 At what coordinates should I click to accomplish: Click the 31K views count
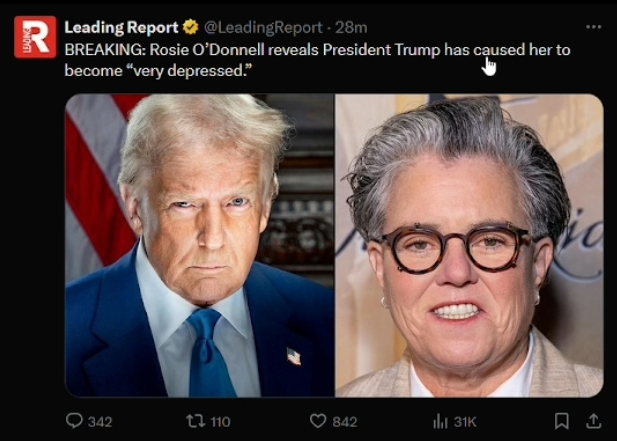(465, 422)
